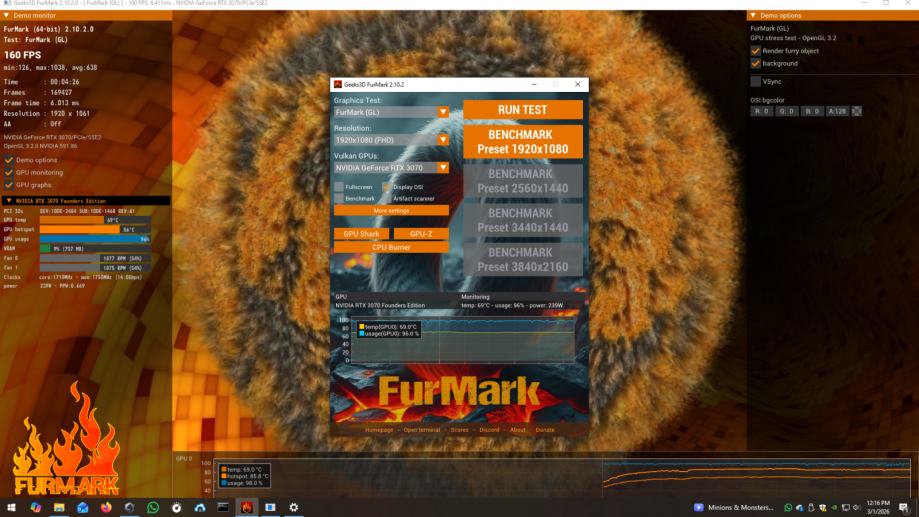Start BENCHMARK Preset 3840x2160
Viewport: 919px width, 517px height.
tap(523, 260)
